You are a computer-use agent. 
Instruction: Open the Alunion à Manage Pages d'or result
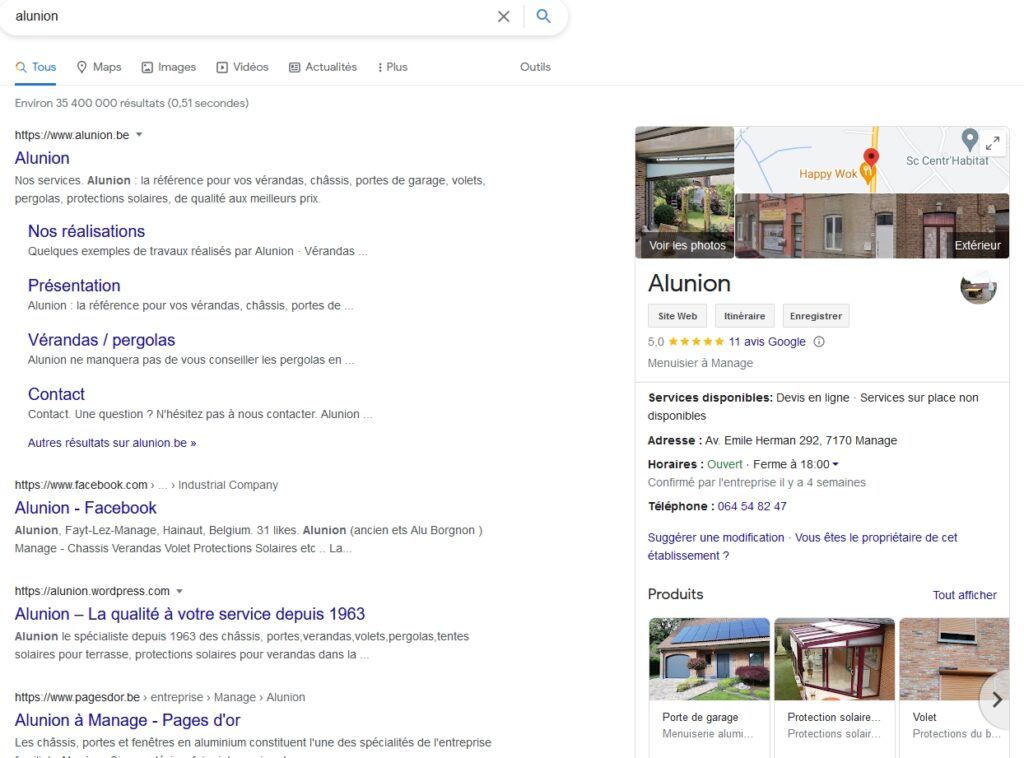(127, 720)
